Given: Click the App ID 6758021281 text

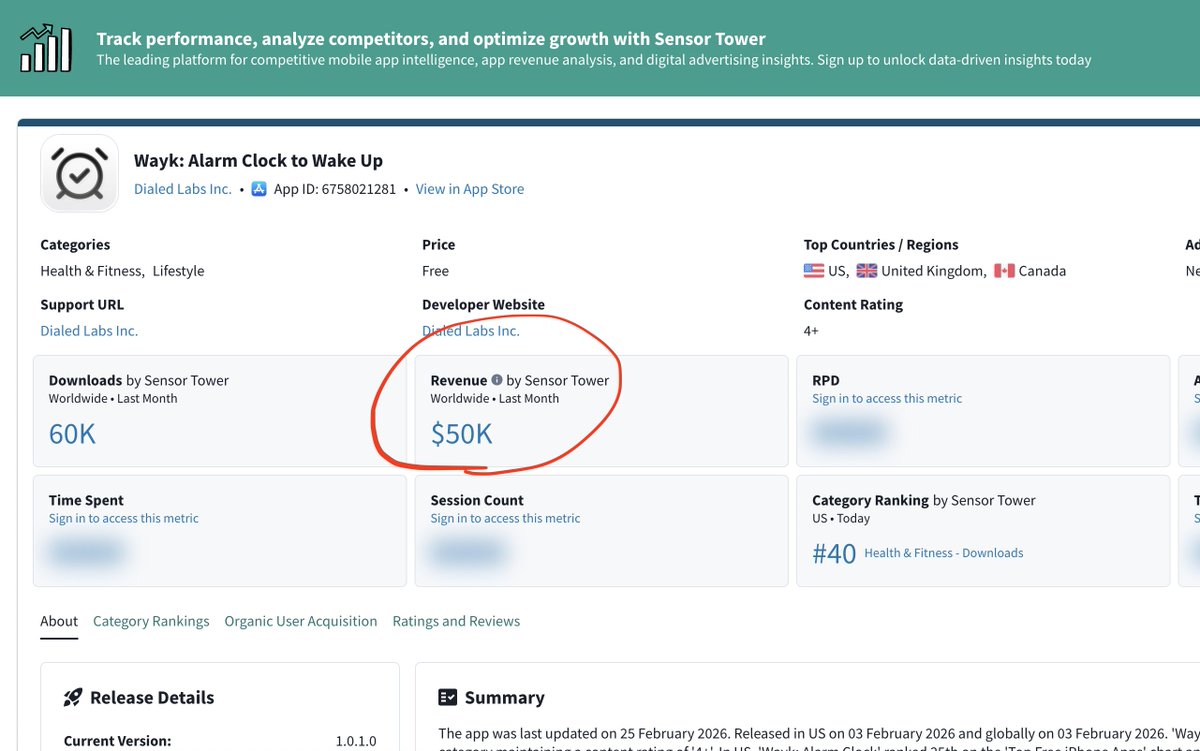Looking at the screenshot, I should tap(335, 189).
